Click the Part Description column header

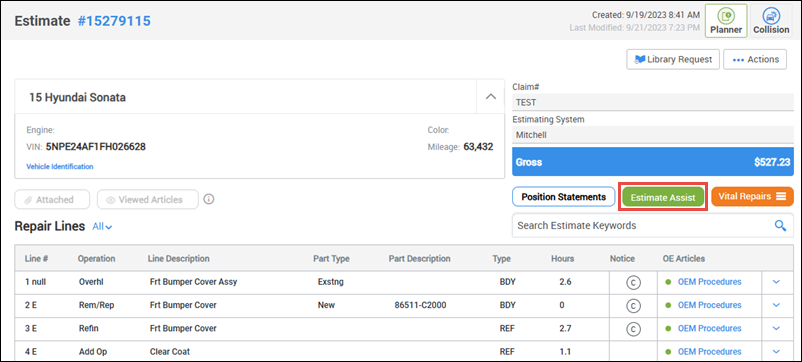(x=419, y=259)
